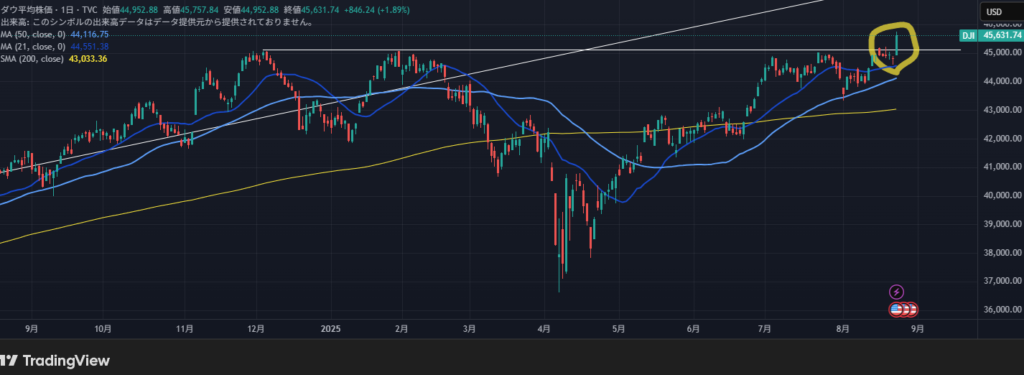Click the purple lightning event icon
Screen dimensions: 1024x375
click(x=897, y=291)
